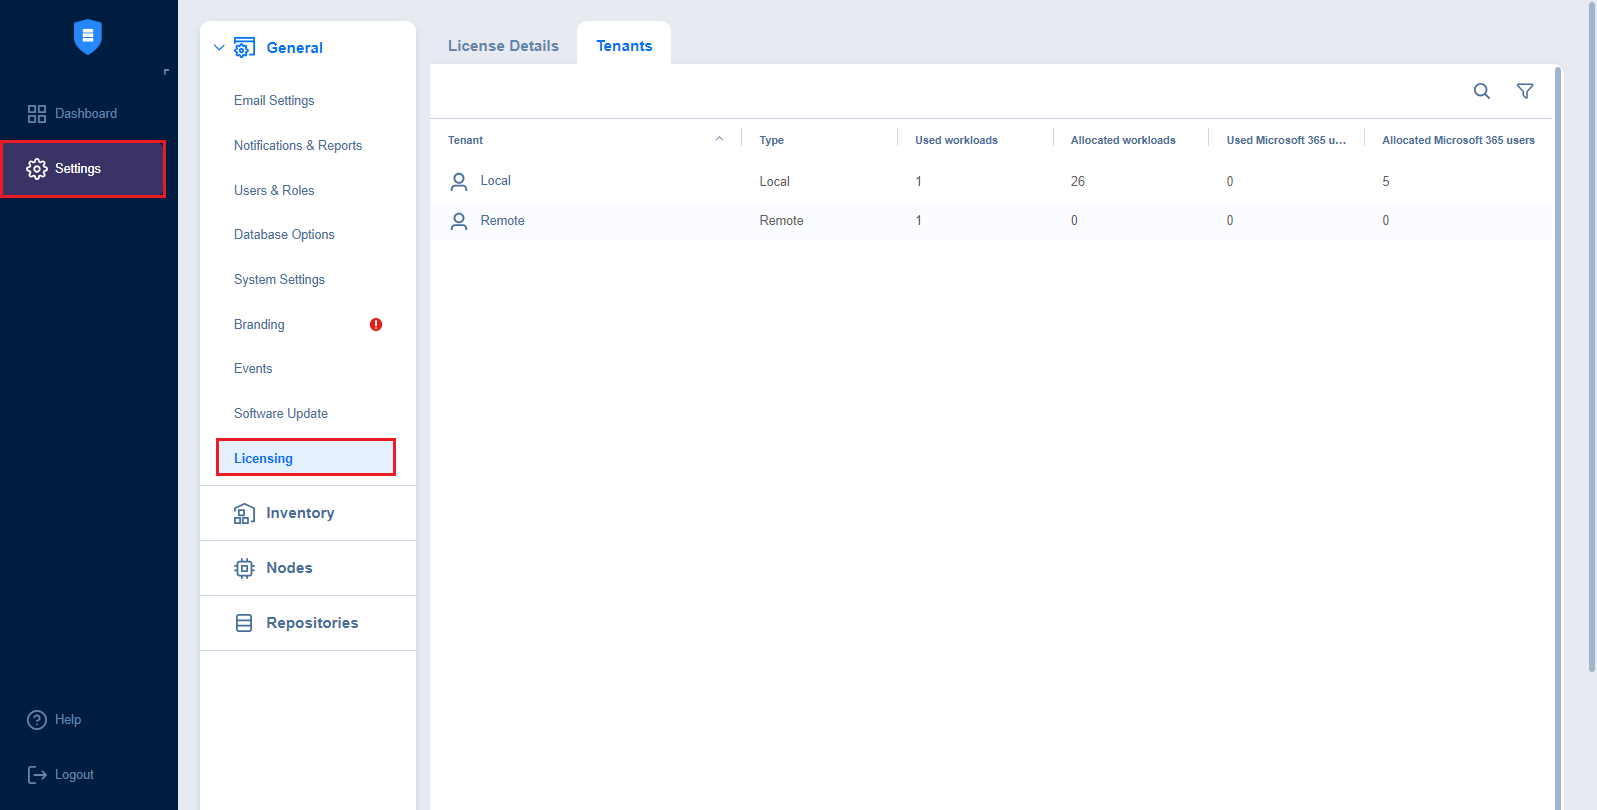Screen dimensions: 1597x810
Task: Open the filter funnel icon
Action: [1524, 91]
